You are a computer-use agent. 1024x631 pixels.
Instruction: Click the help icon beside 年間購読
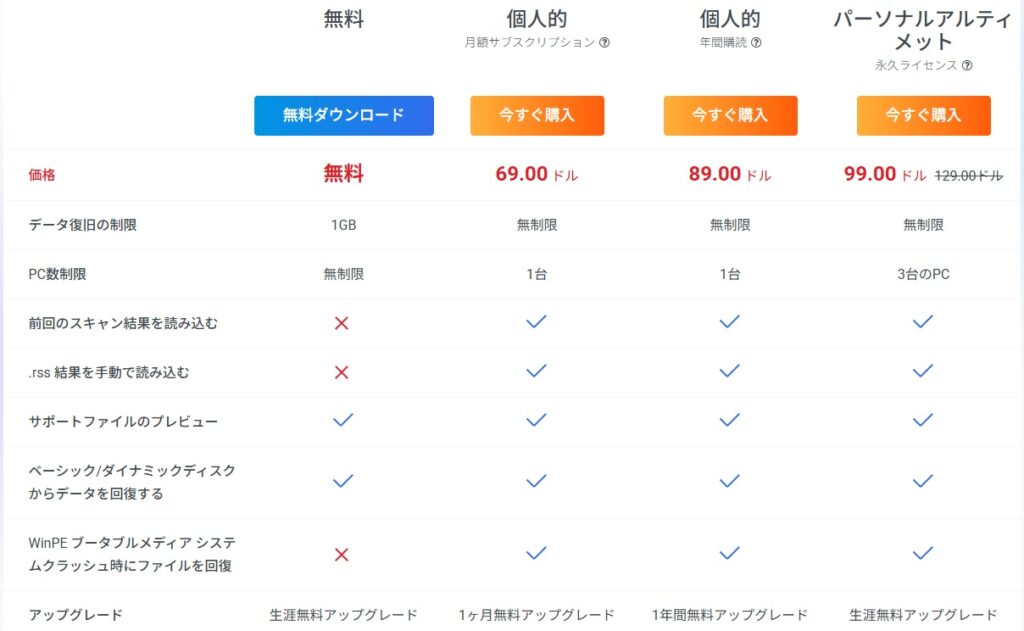(756, 42)
